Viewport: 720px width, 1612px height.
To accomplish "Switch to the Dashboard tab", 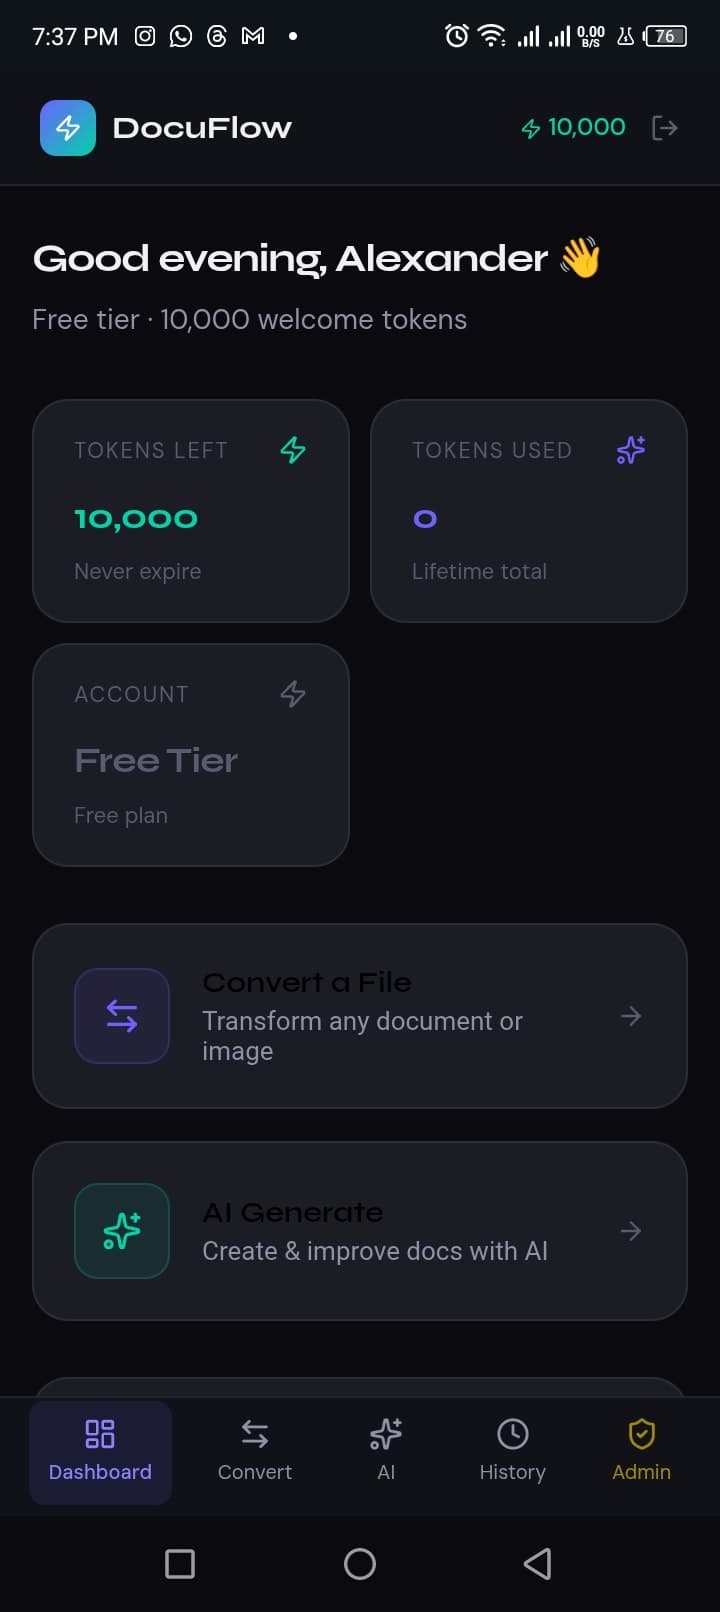I will pos(100,1452).
